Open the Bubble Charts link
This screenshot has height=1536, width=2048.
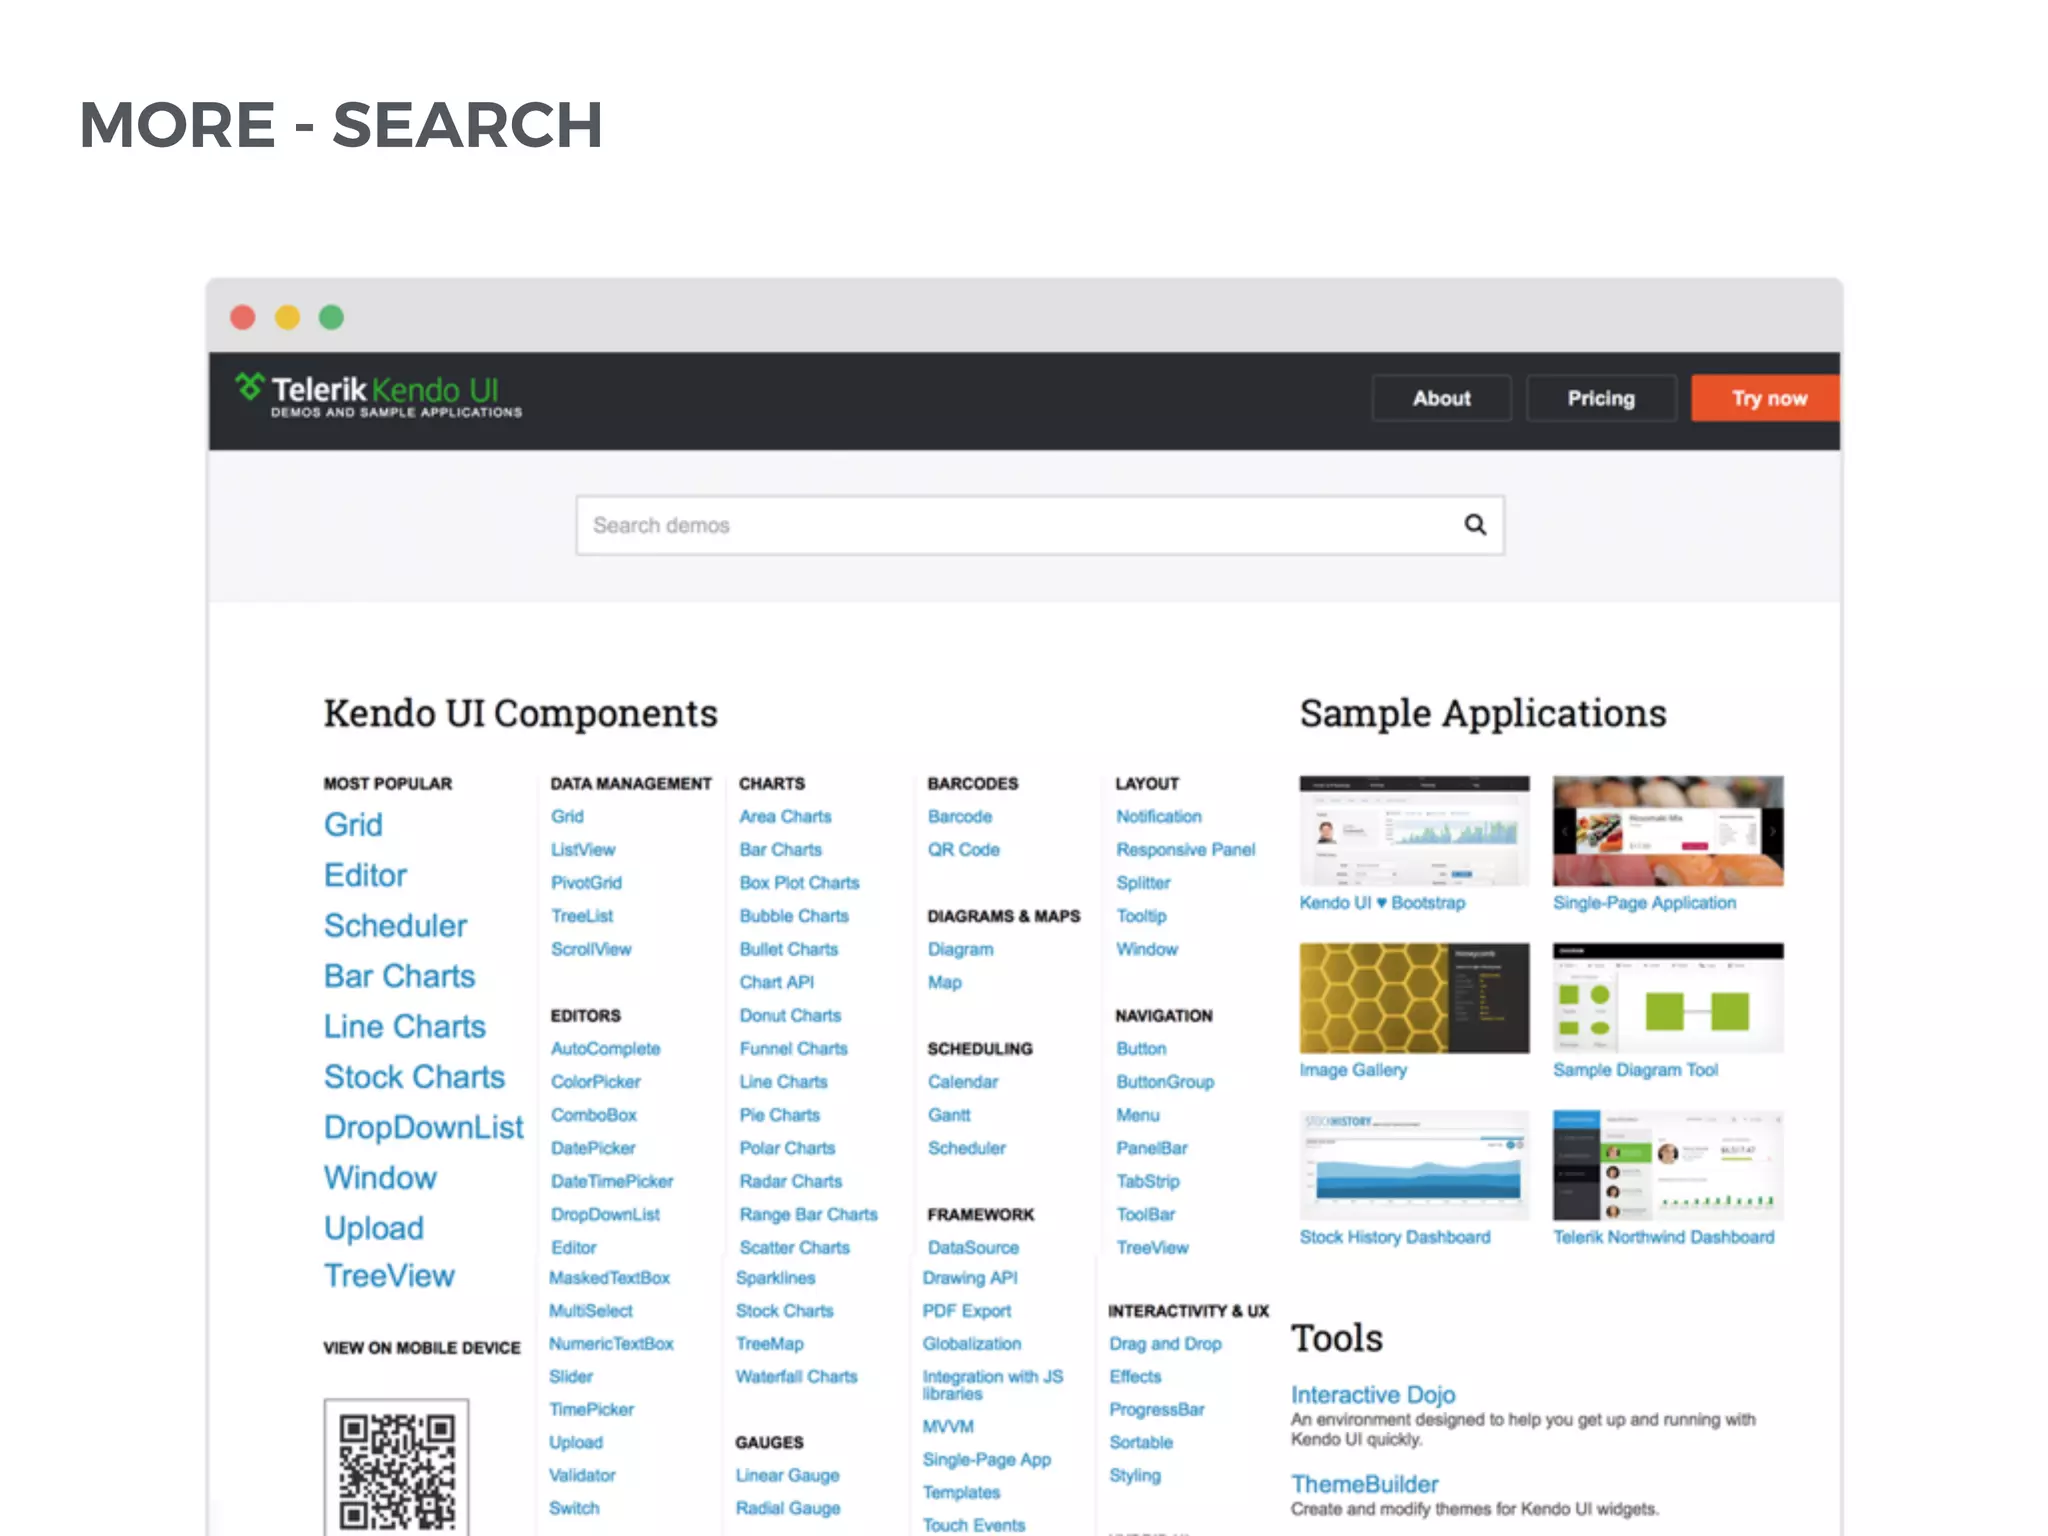[x=794, y=915]
